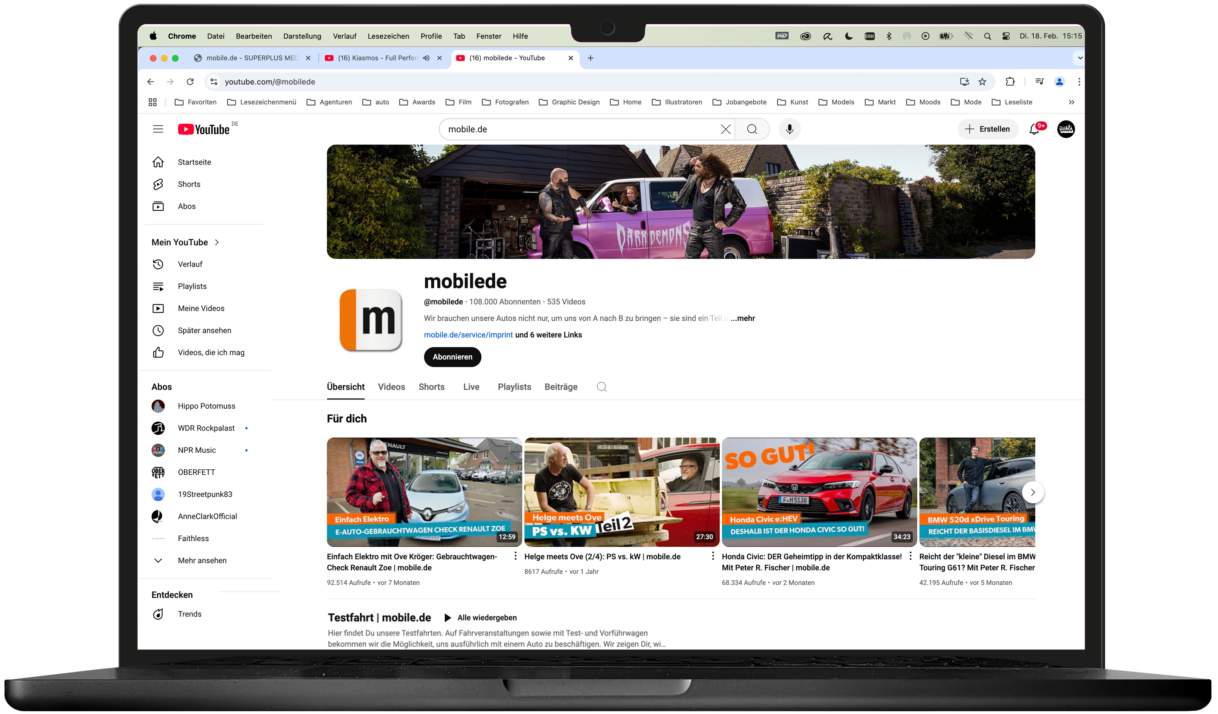Open the und 6 weitere Links text

tap(549, 335)
